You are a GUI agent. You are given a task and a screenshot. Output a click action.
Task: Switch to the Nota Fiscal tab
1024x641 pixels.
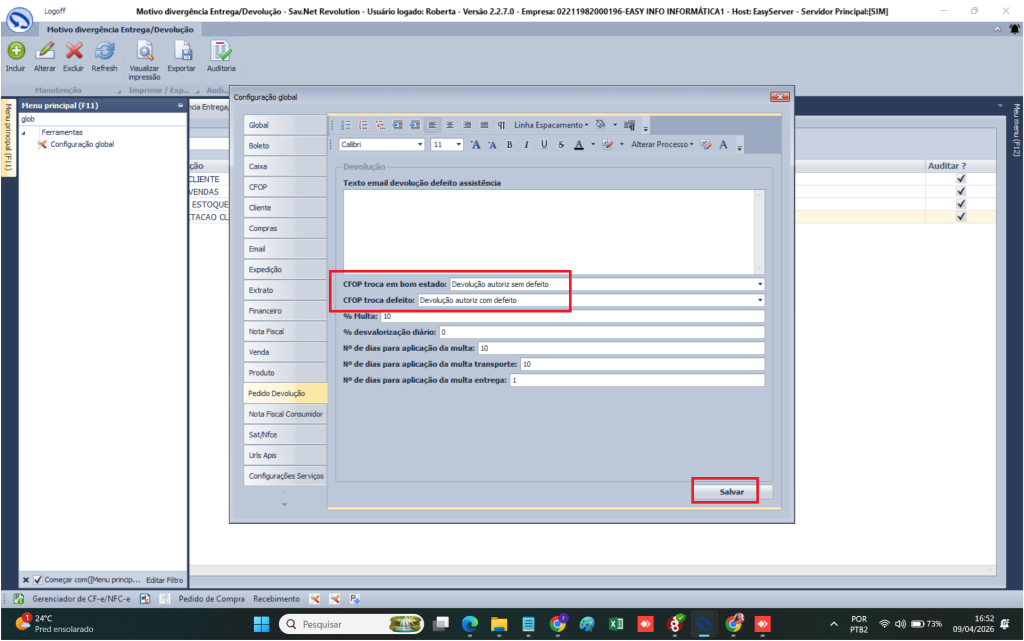point(267,331)
